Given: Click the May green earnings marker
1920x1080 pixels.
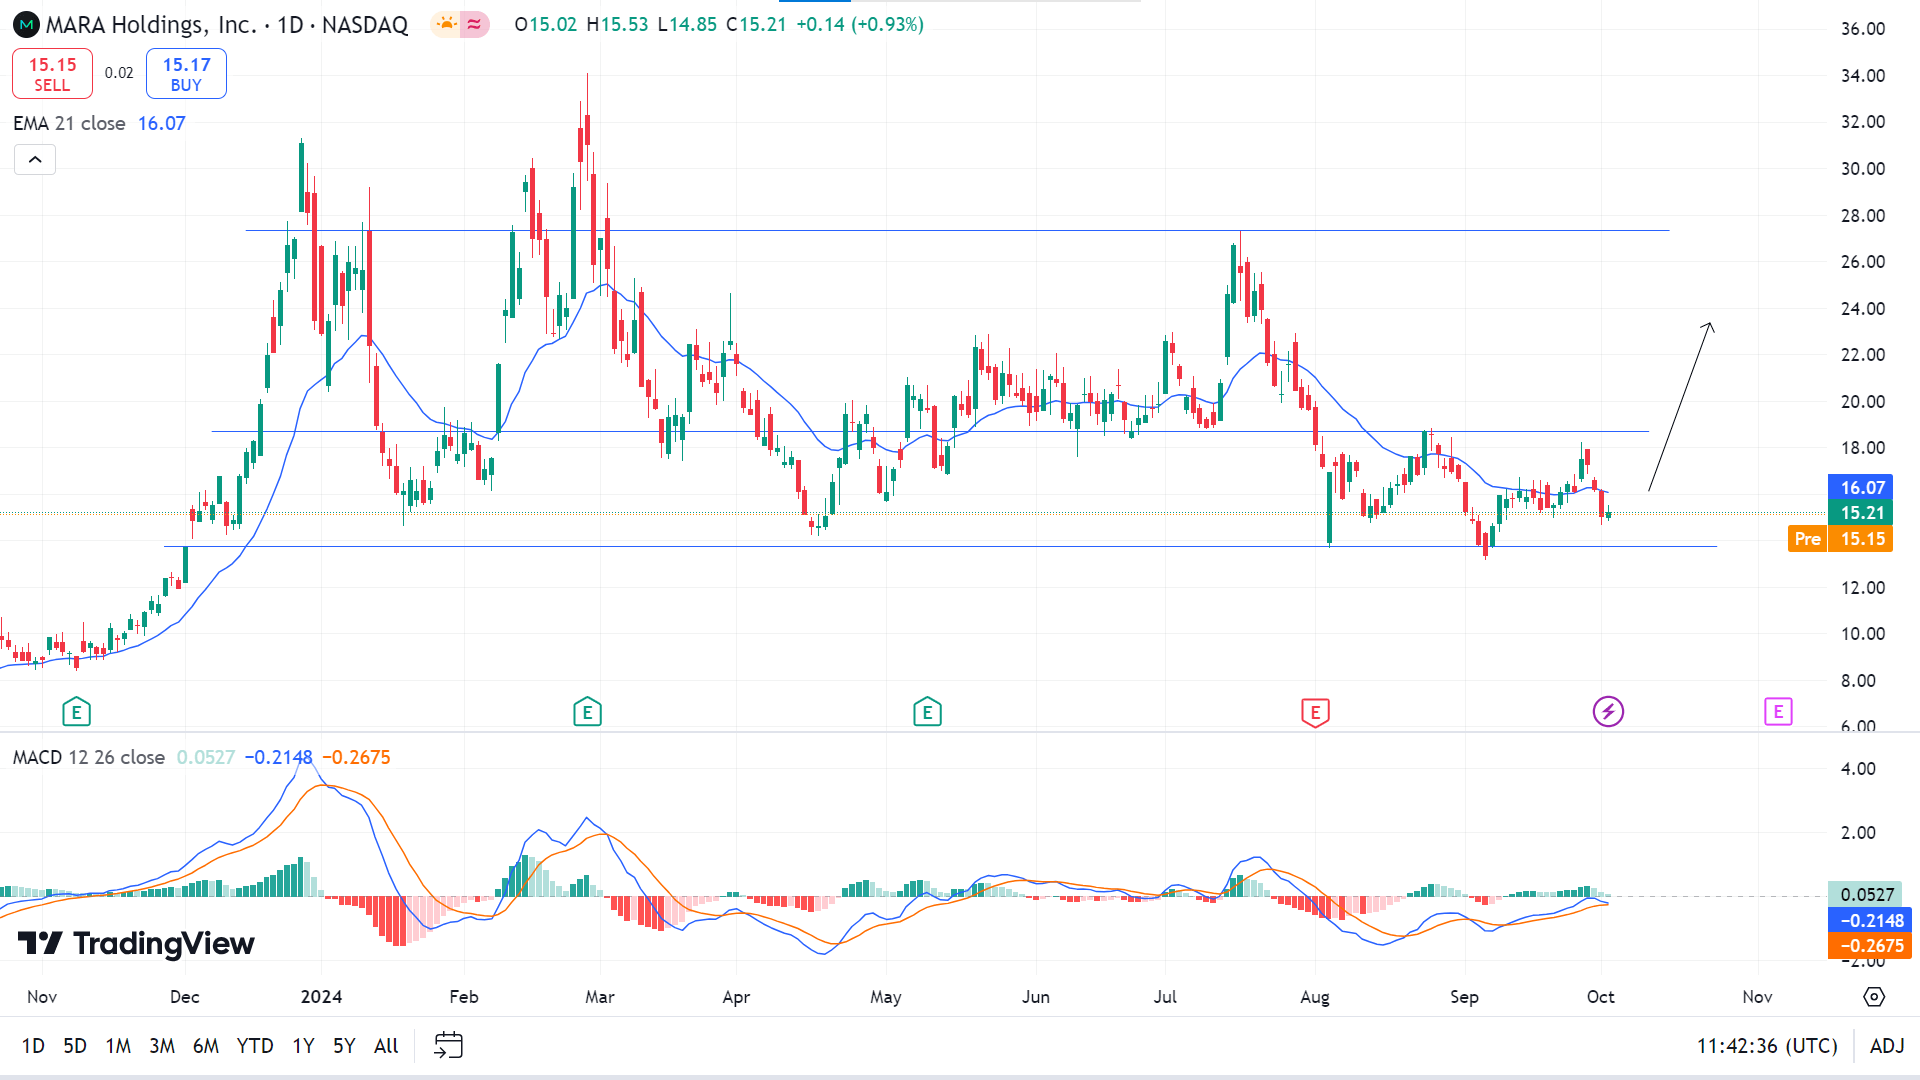Looking at the screenshot, I should [927, 712].
